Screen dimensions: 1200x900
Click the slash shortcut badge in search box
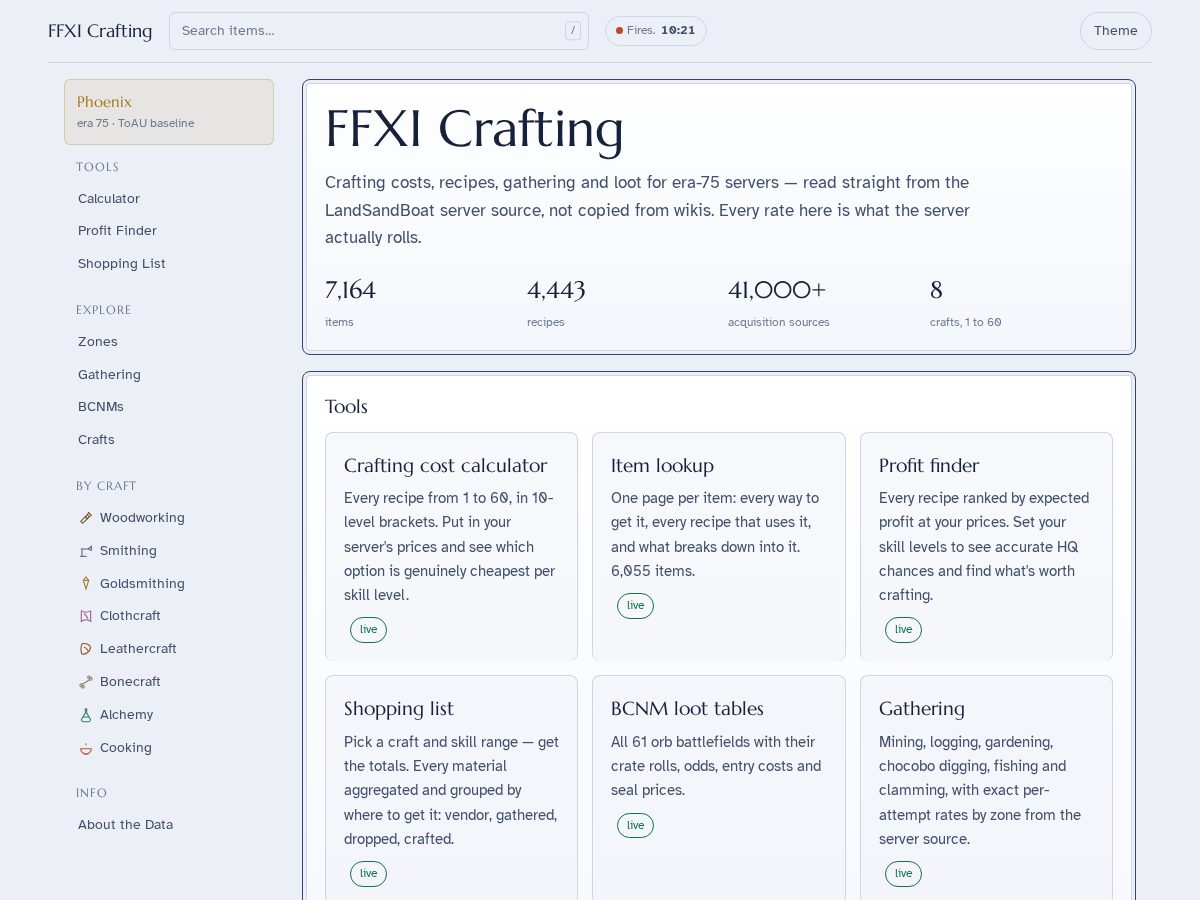point(573,31)
